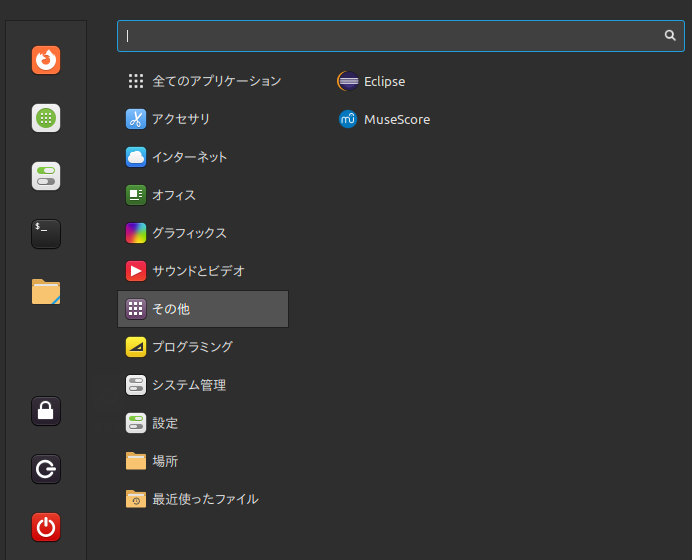The height and width of the screenshot is (560, 692).
Task: Open the 場所 places entry
Action: [203, 461]
